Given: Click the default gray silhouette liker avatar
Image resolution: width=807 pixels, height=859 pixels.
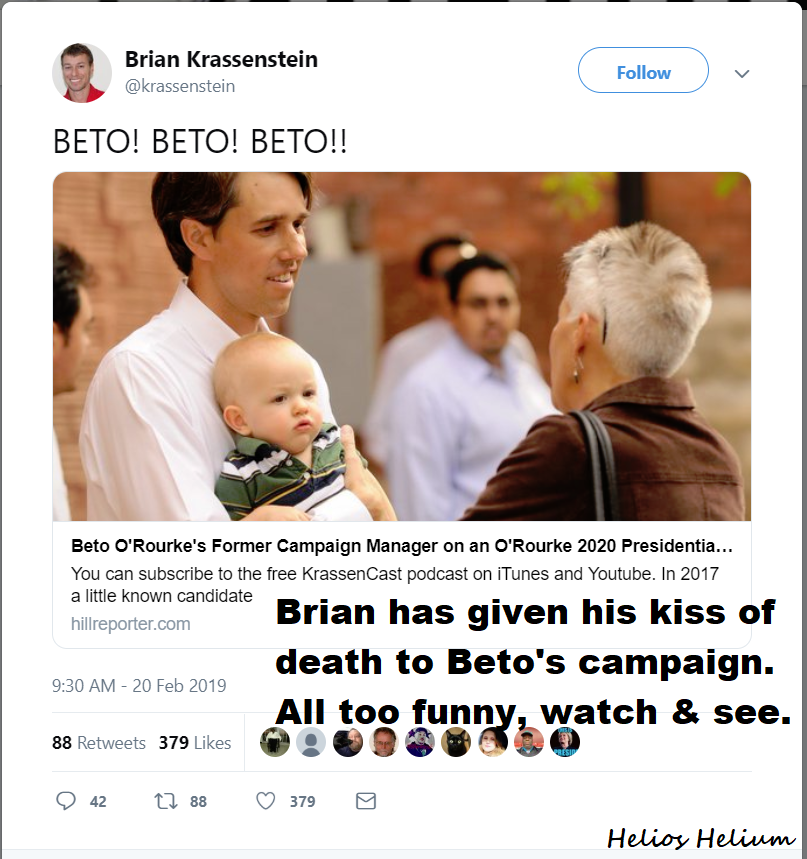Looking at the screenshot, I should 311,742.
